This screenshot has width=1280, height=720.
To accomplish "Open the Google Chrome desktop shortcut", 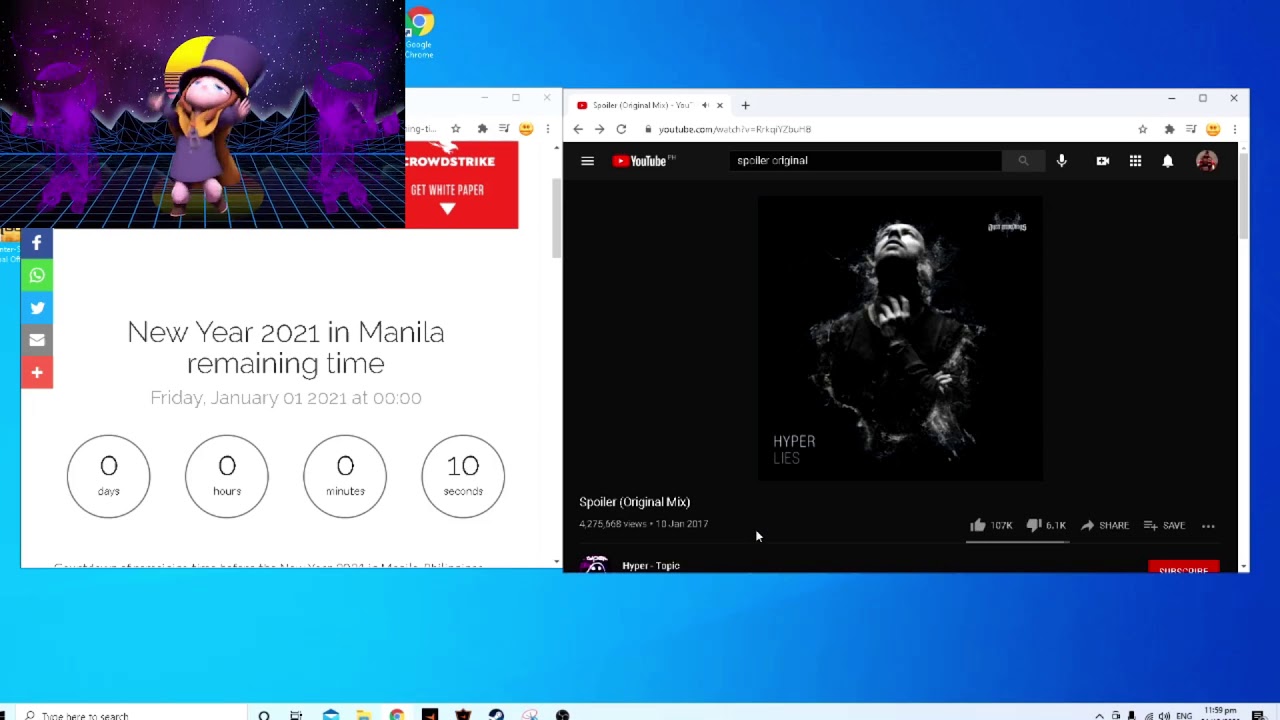I will click(420, 33).
